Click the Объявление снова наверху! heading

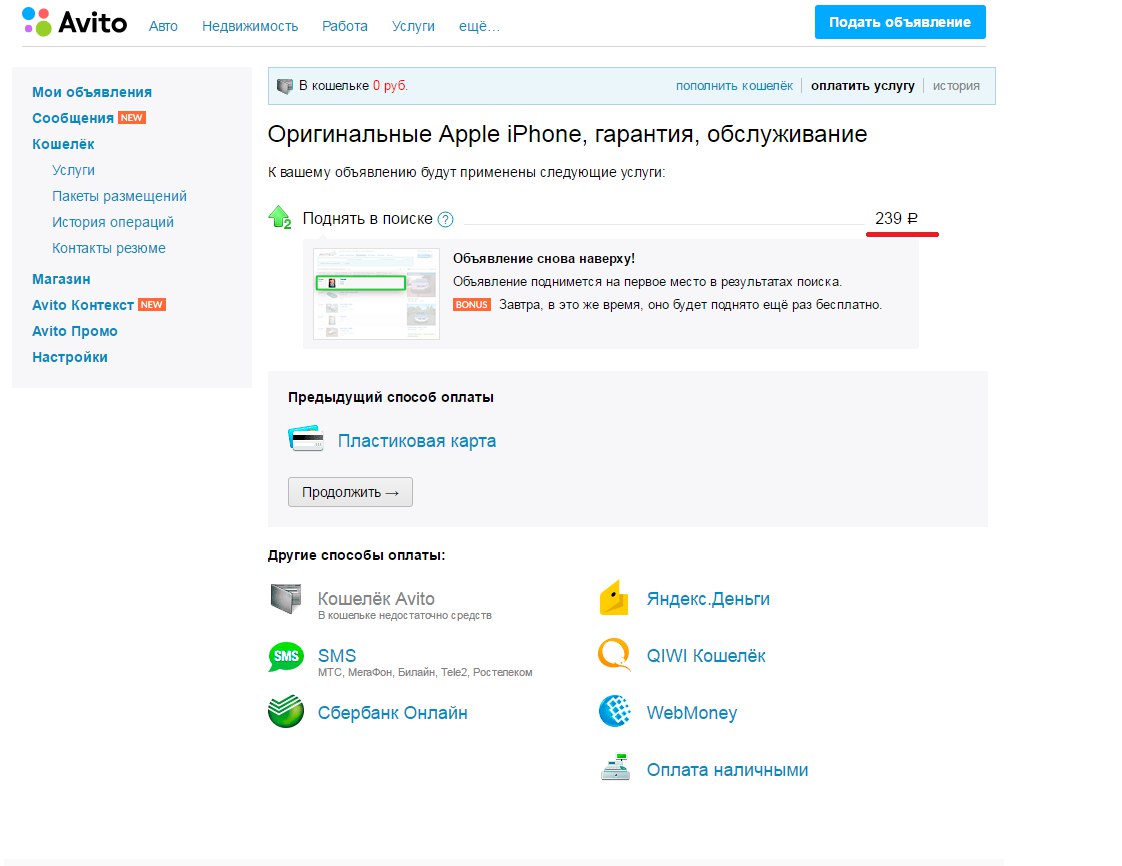point(544,258)
